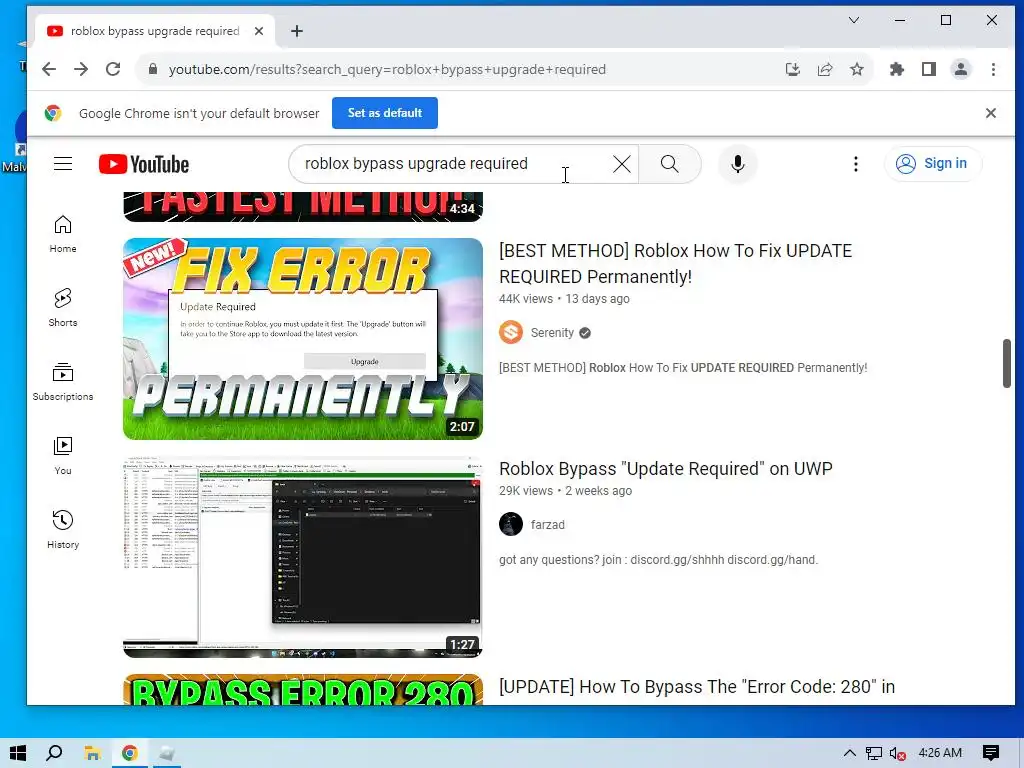Screen dimensions: 1024x768
Task: Open the Serenity channel avatar
Action: coord(511,332)
